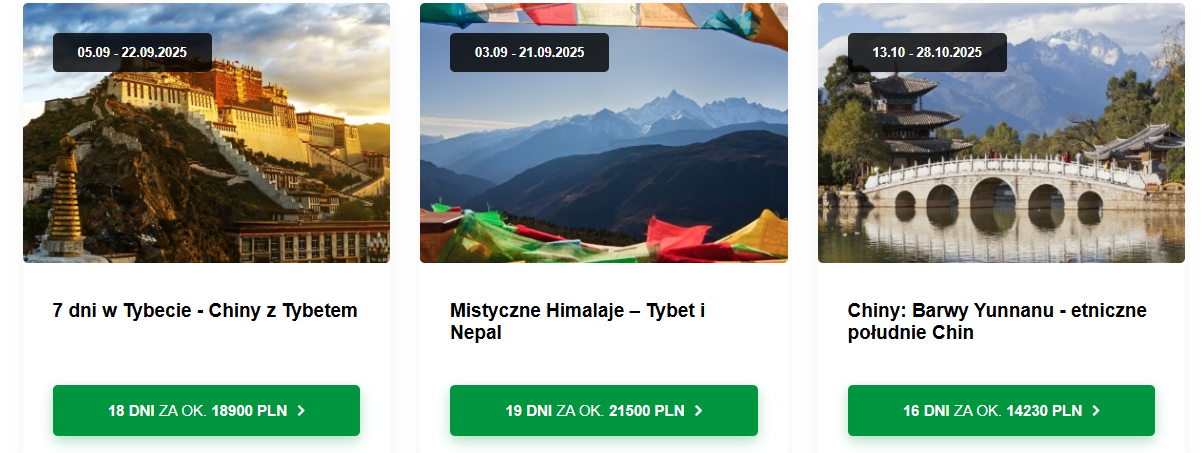Click the 18 DNI duration label
1201x453 pixels.
[131, 411]
